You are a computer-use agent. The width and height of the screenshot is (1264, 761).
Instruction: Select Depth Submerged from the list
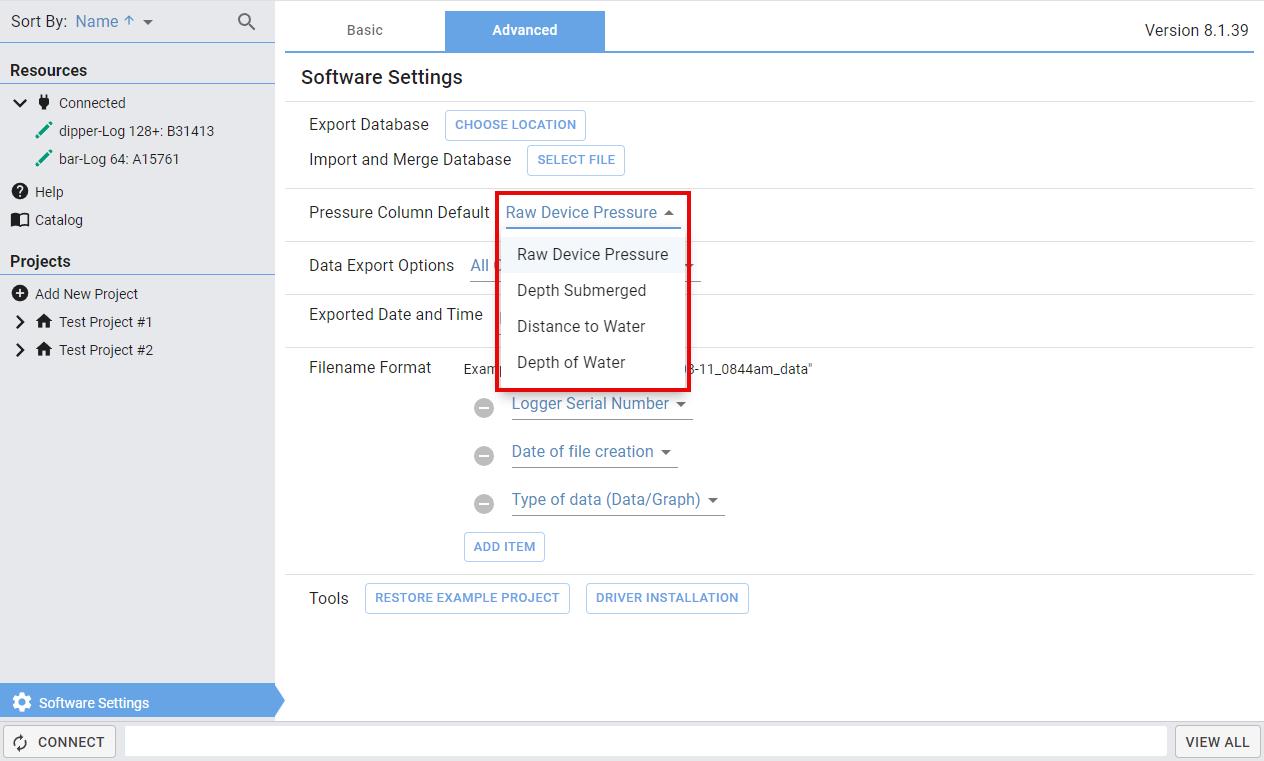pyautogui.click(x=581, y=290)
